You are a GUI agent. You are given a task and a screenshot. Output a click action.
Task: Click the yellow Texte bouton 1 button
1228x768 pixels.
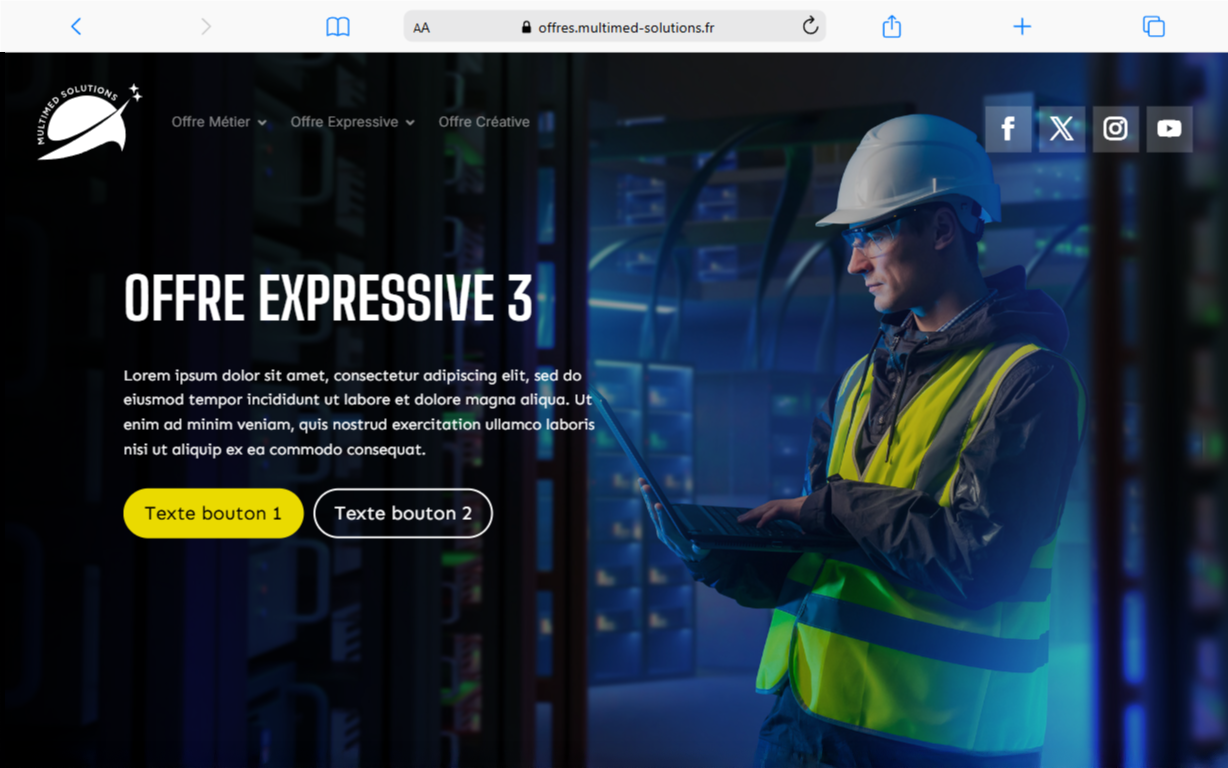(x=213, y=513)
